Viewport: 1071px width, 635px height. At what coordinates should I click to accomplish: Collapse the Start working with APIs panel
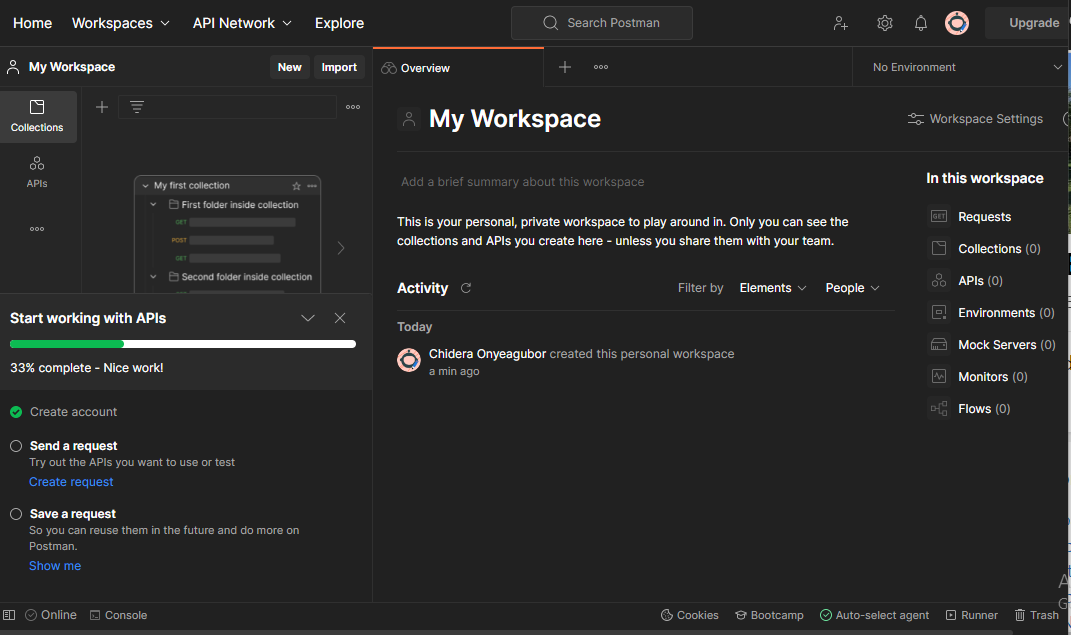[x=308, y=318]
